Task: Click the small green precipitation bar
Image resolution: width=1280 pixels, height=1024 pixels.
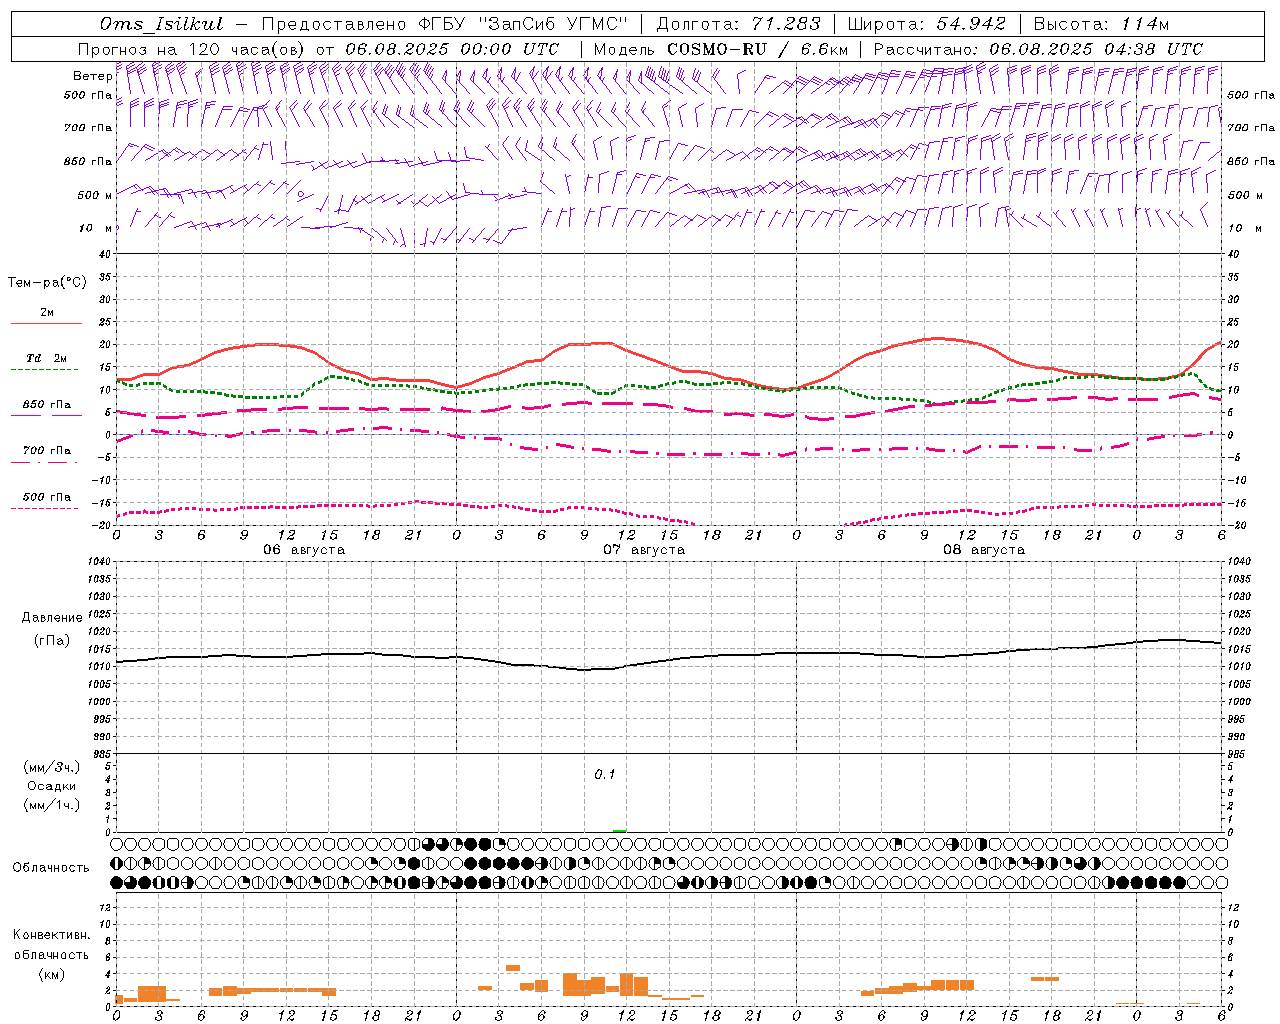Action: (620, 830)
